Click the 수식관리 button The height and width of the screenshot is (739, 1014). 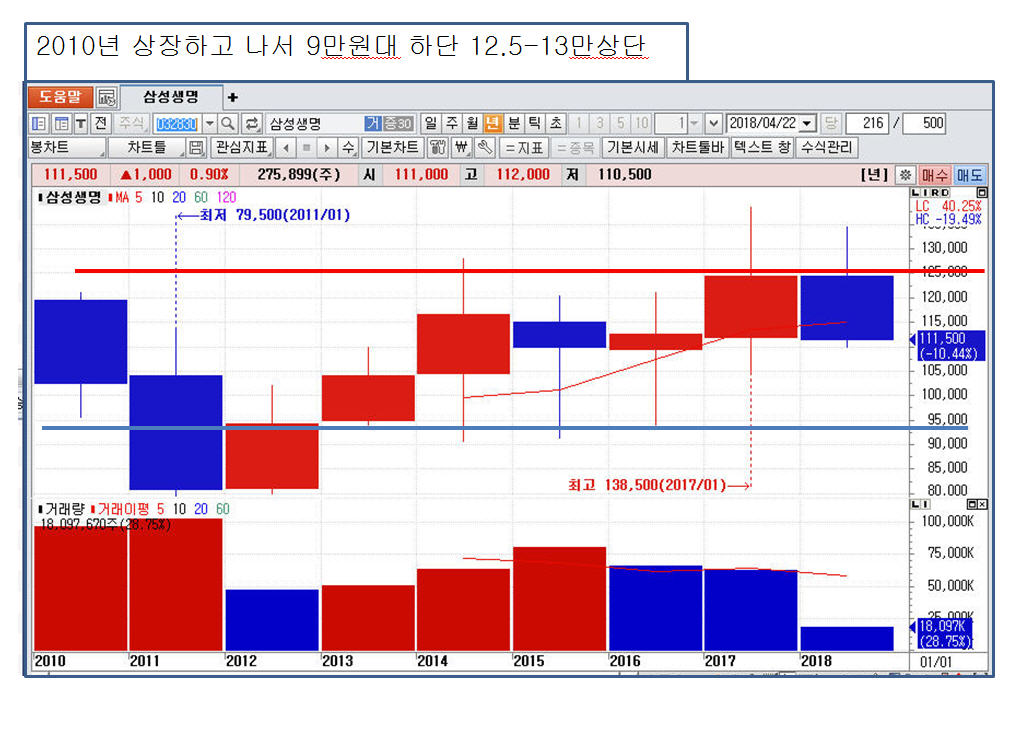pos(827,148)
